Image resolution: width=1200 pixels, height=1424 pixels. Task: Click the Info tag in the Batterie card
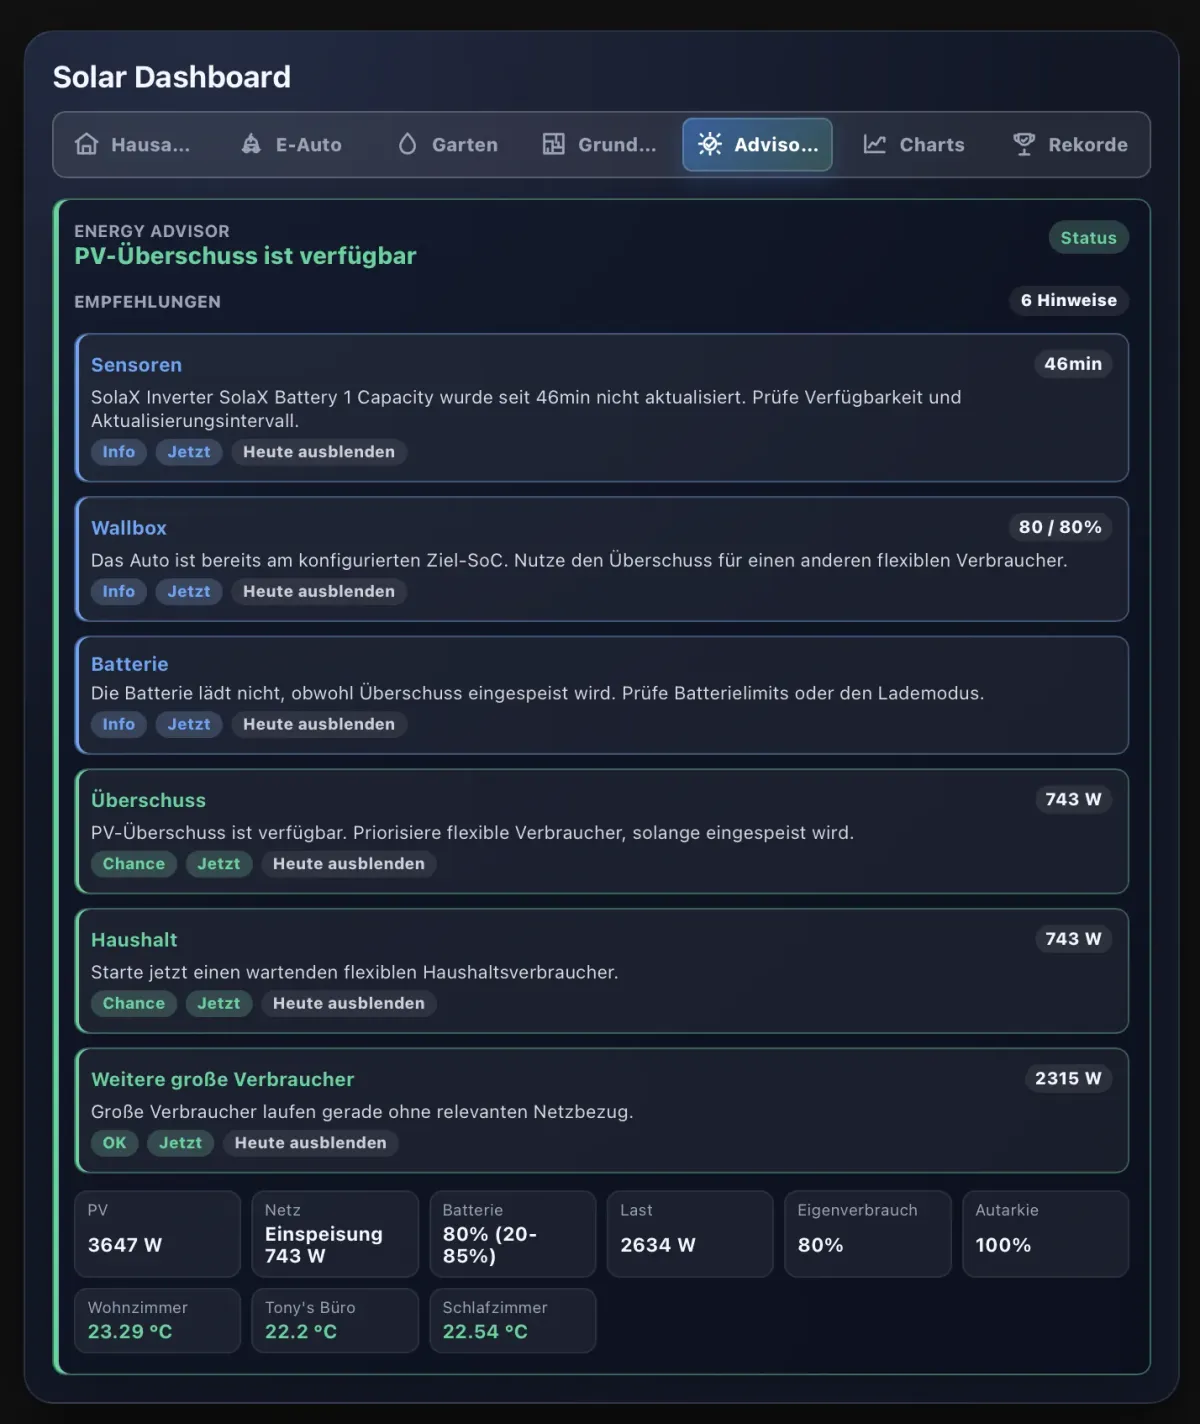[119, 724]
